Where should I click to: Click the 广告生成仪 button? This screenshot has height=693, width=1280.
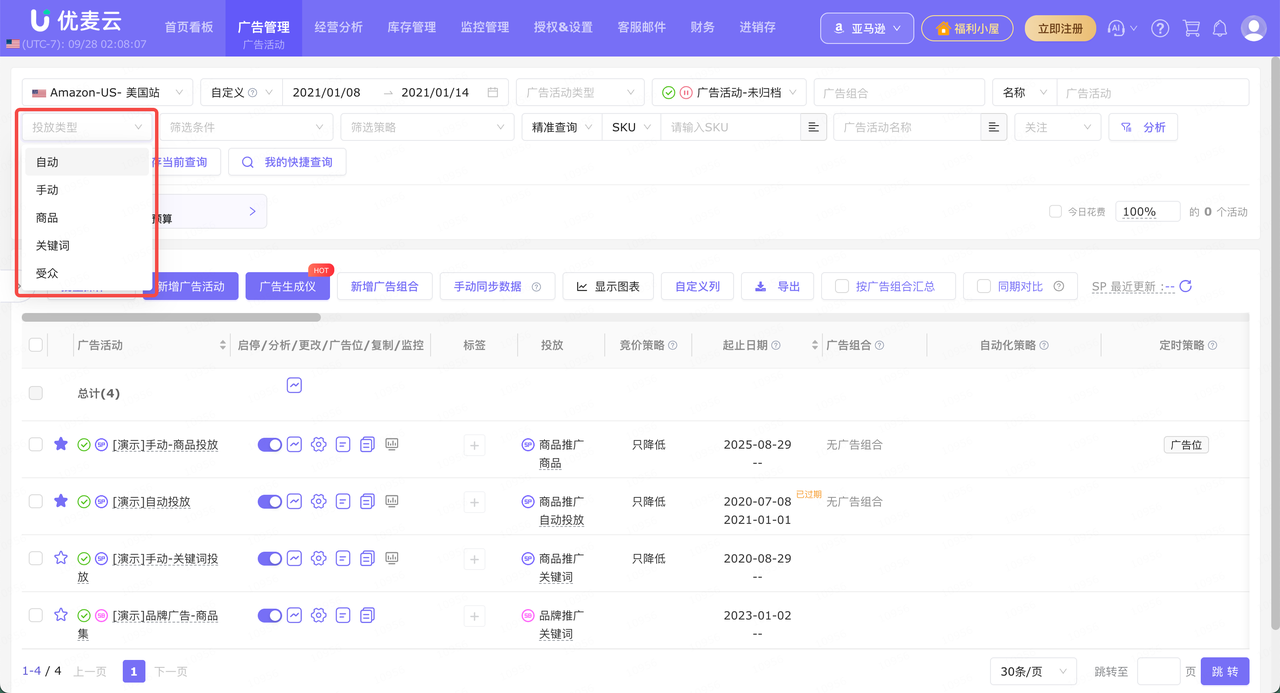tap(287, 286)
